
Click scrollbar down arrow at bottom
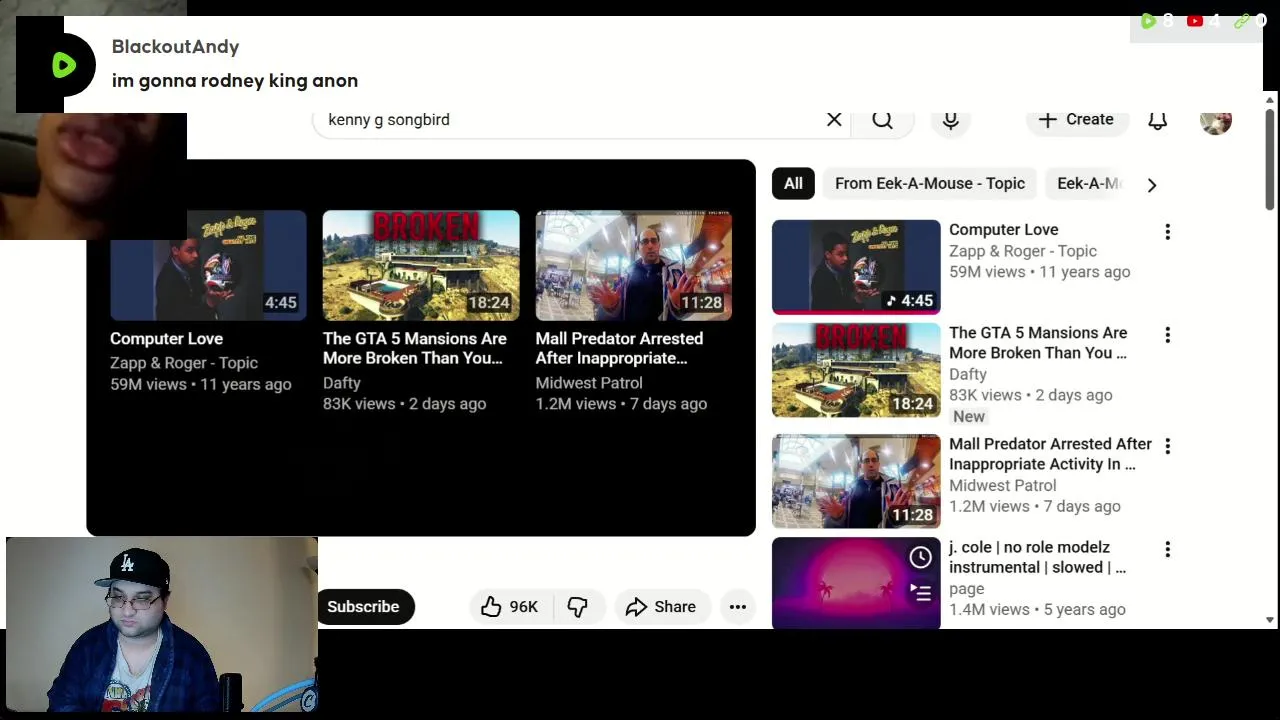point(1270,620)
